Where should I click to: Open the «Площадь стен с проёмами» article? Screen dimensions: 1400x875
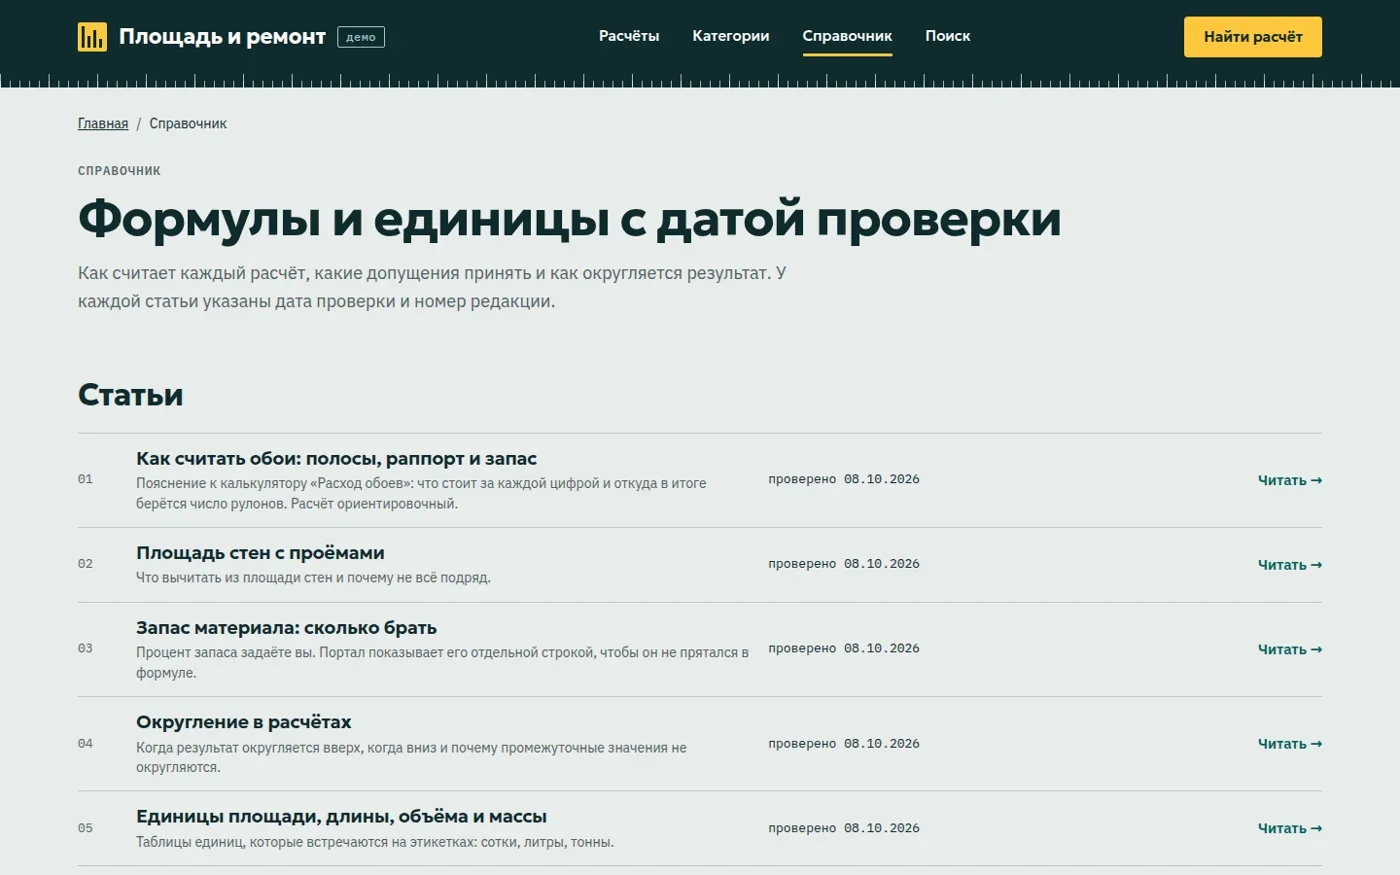[260, 553]
